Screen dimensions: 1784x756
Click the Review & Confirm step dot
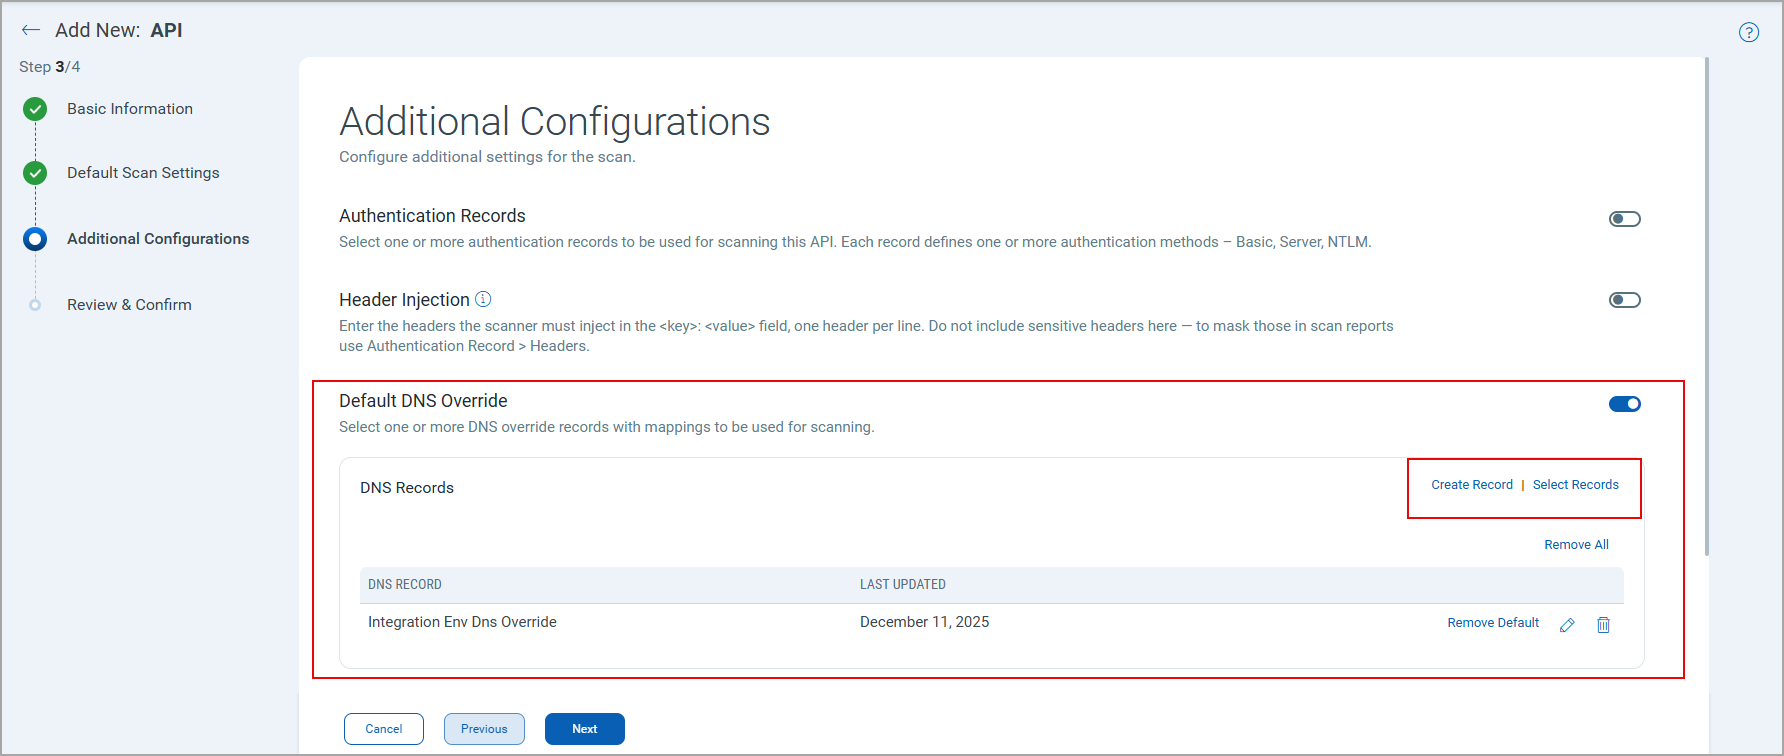coord(35,305)
